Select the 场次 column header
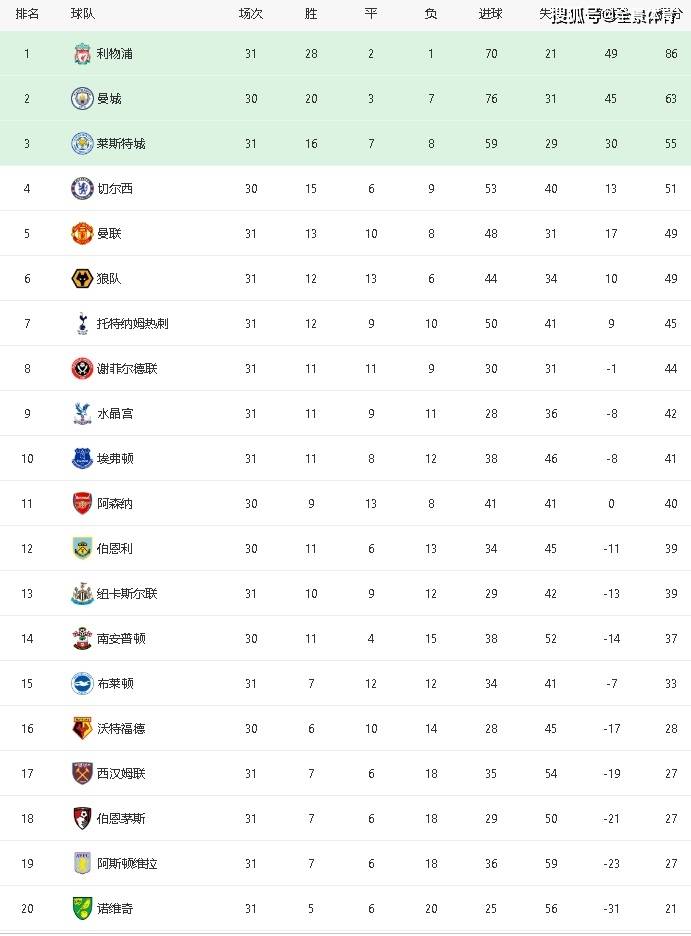Image resolution: width=691 pixels, height=936 pixels. coord(250,14)
